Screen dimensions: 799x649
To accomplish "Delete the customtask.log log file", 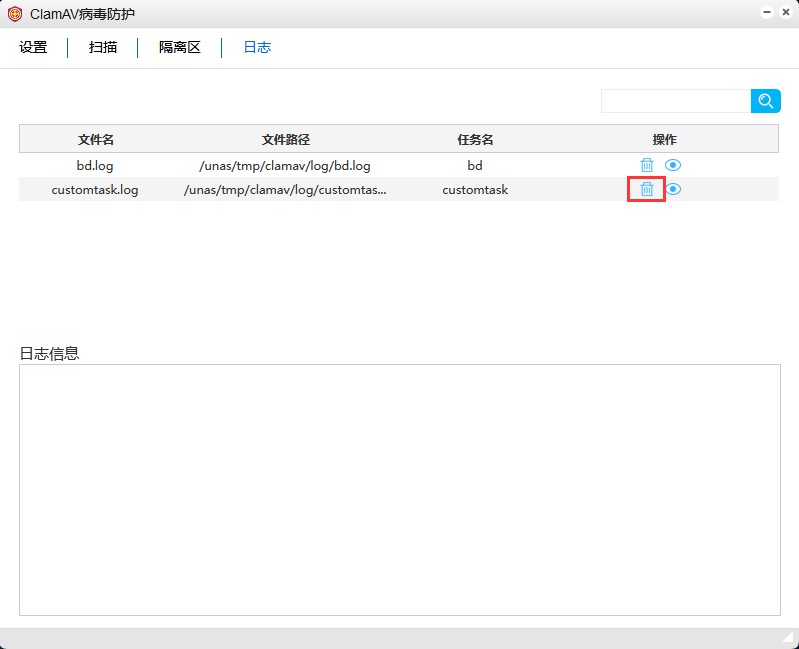I will [x=647, y=189].
